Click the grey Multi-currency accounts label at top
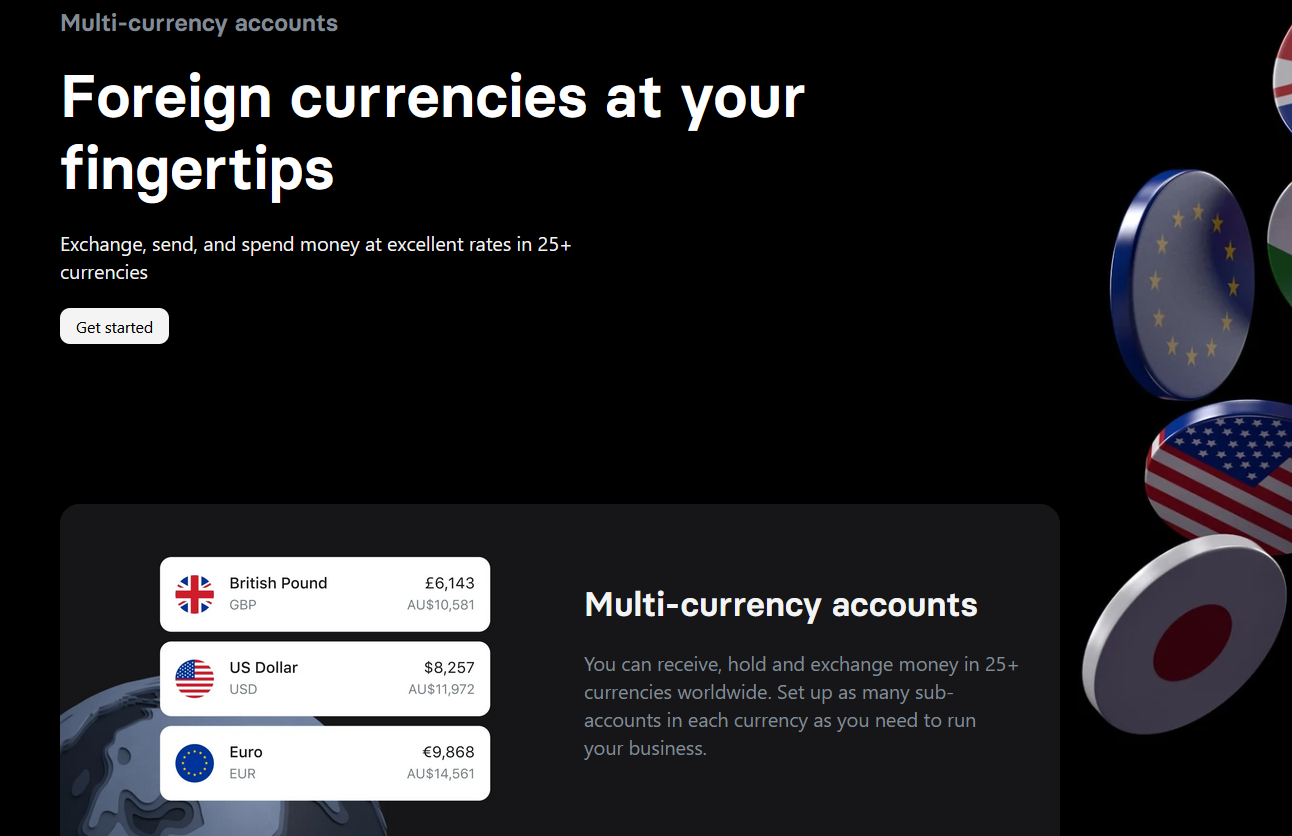This screenshot has height=836, width=1292. (199, 23)
